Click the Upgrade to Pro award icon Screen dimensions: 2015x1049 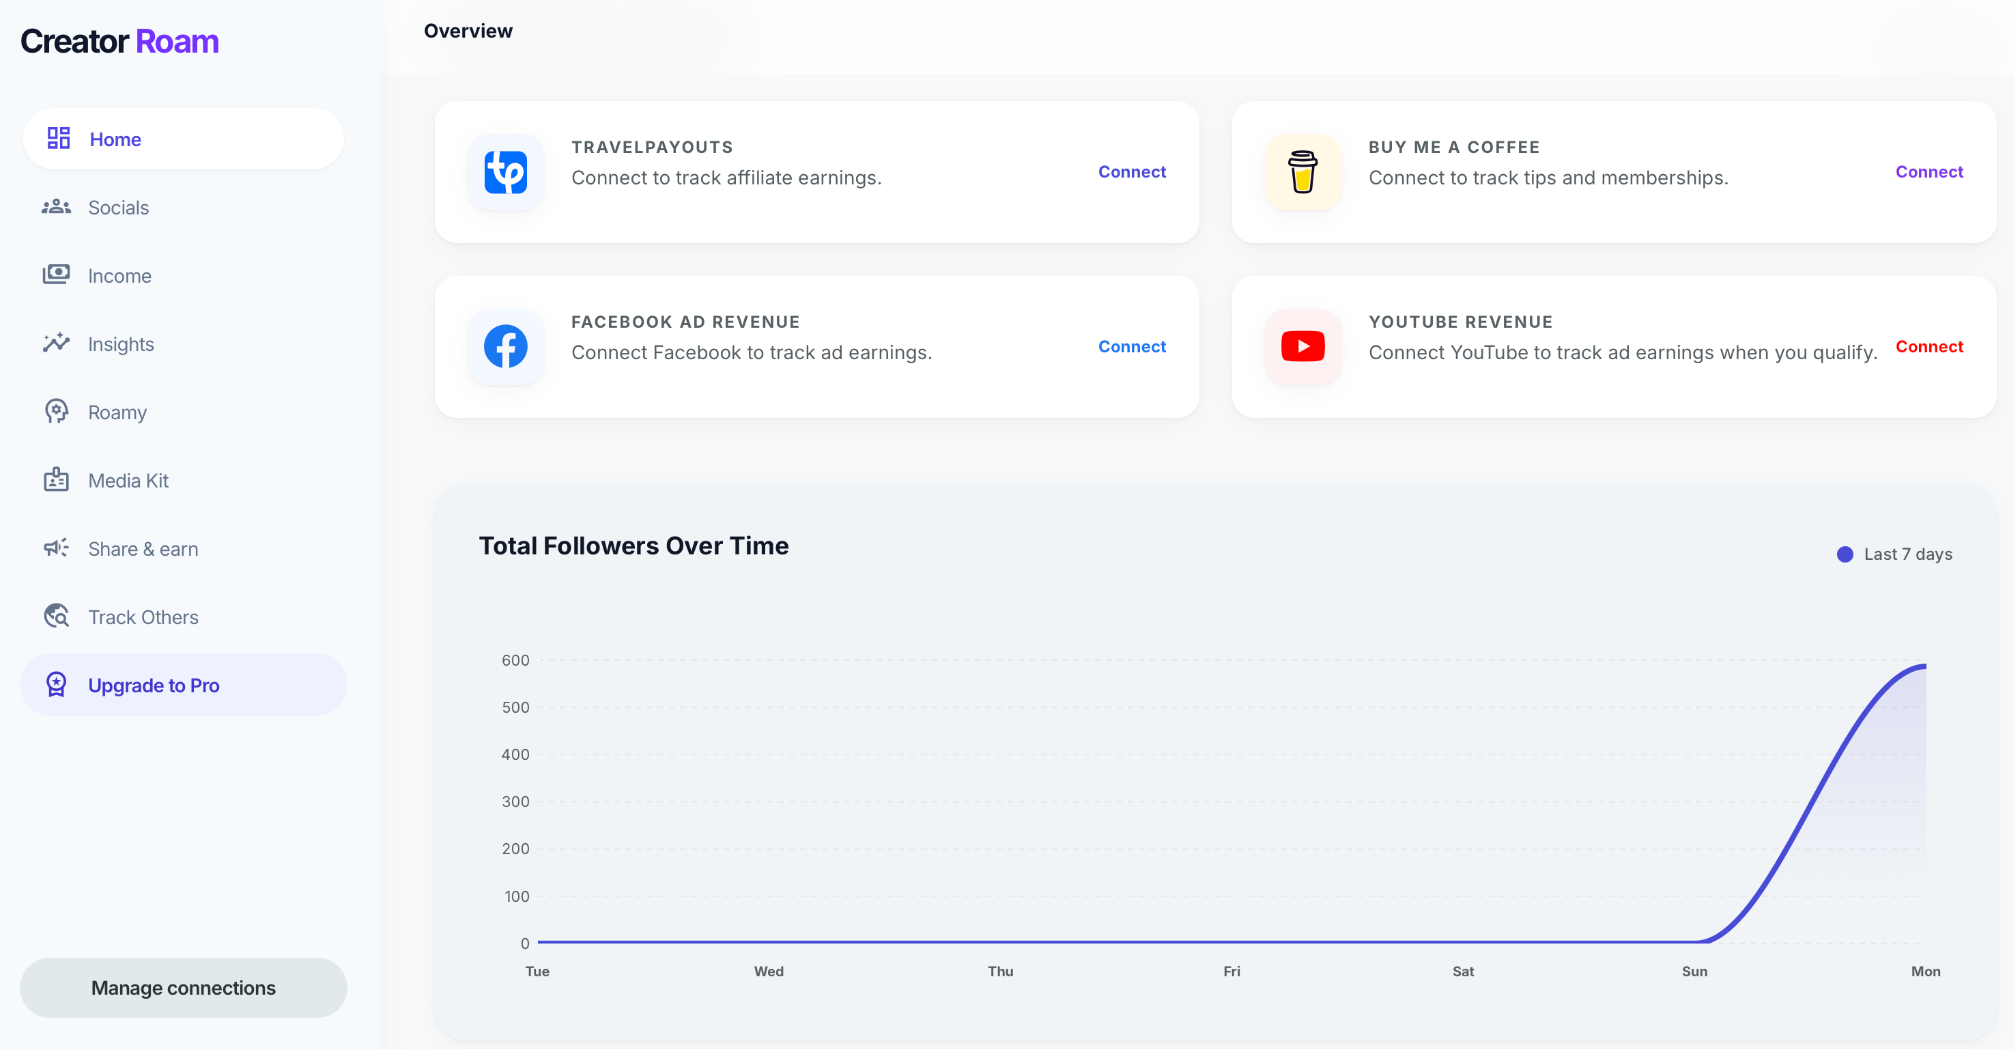pos(56,685)
